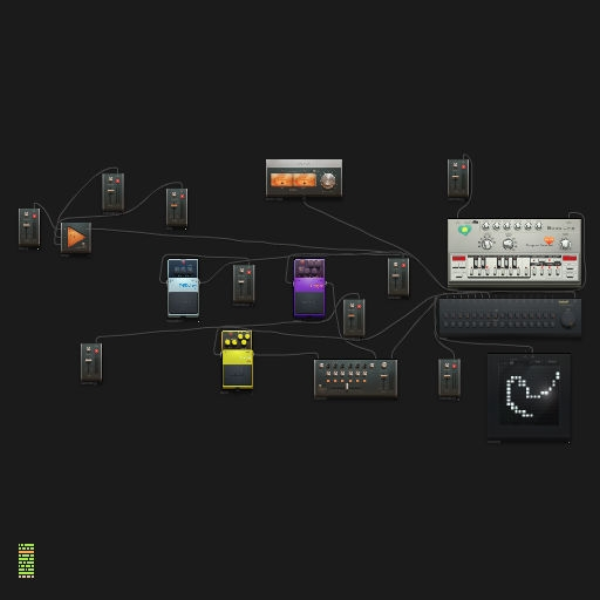Click the master fader on the small mixer's right side
This screenshot has height=600, width=600.
click(385, 377)
